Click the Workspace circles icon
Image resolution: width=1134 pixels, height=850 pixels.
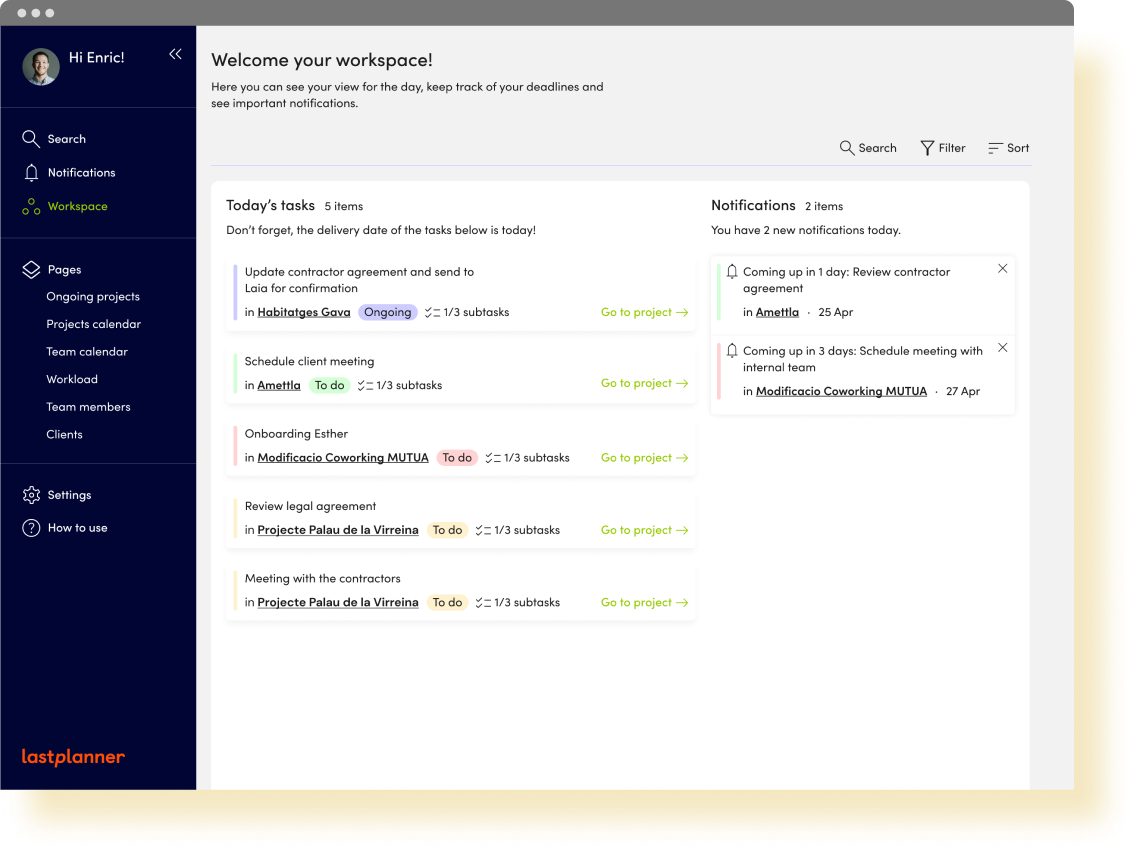[x=31, y=207]
